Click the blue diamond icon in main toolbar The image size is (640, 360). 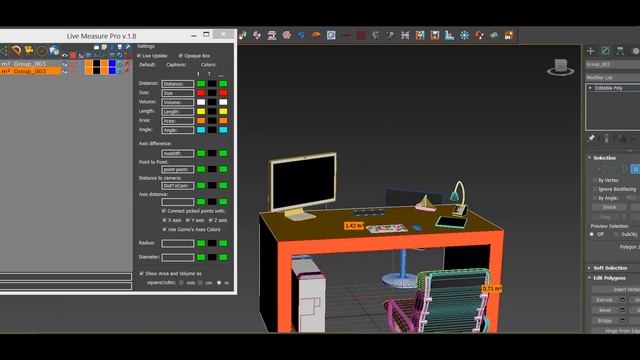[x=301, y=36]
